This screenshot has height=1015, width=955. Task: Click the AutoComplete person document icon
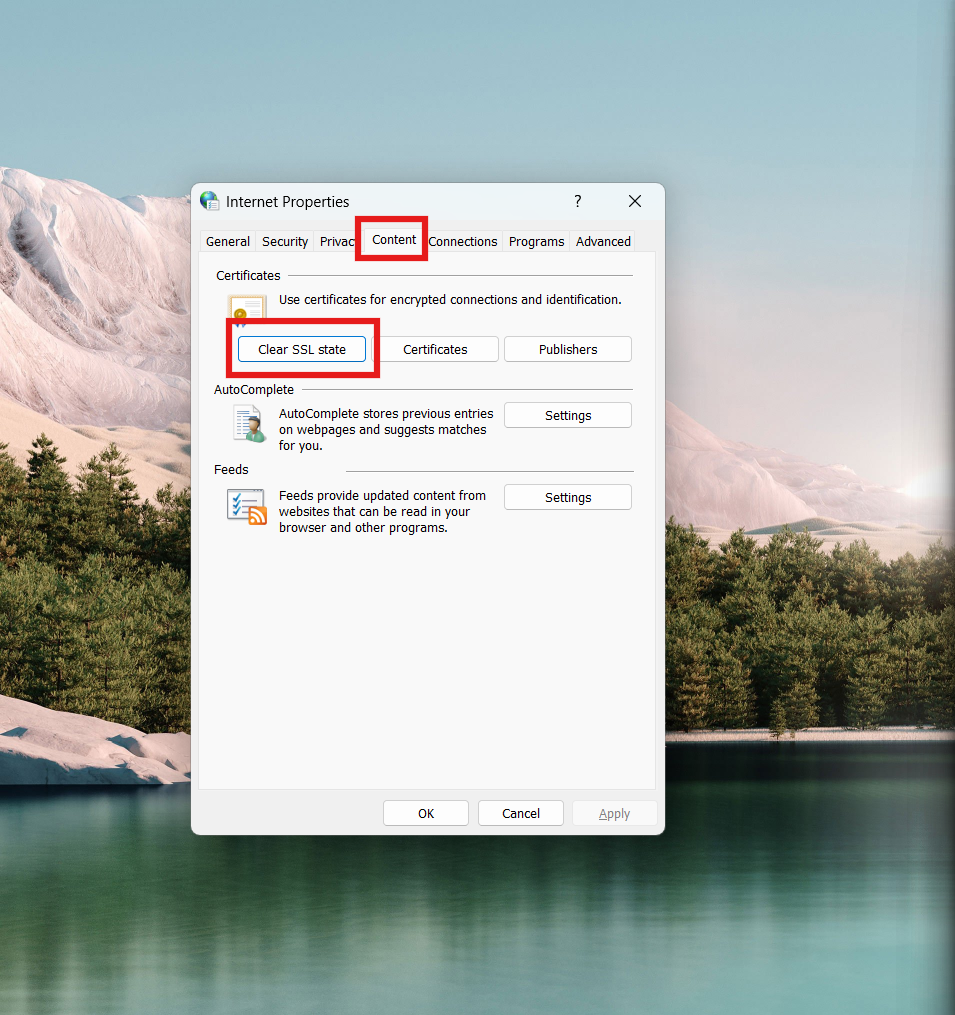[x=249, y=424]
